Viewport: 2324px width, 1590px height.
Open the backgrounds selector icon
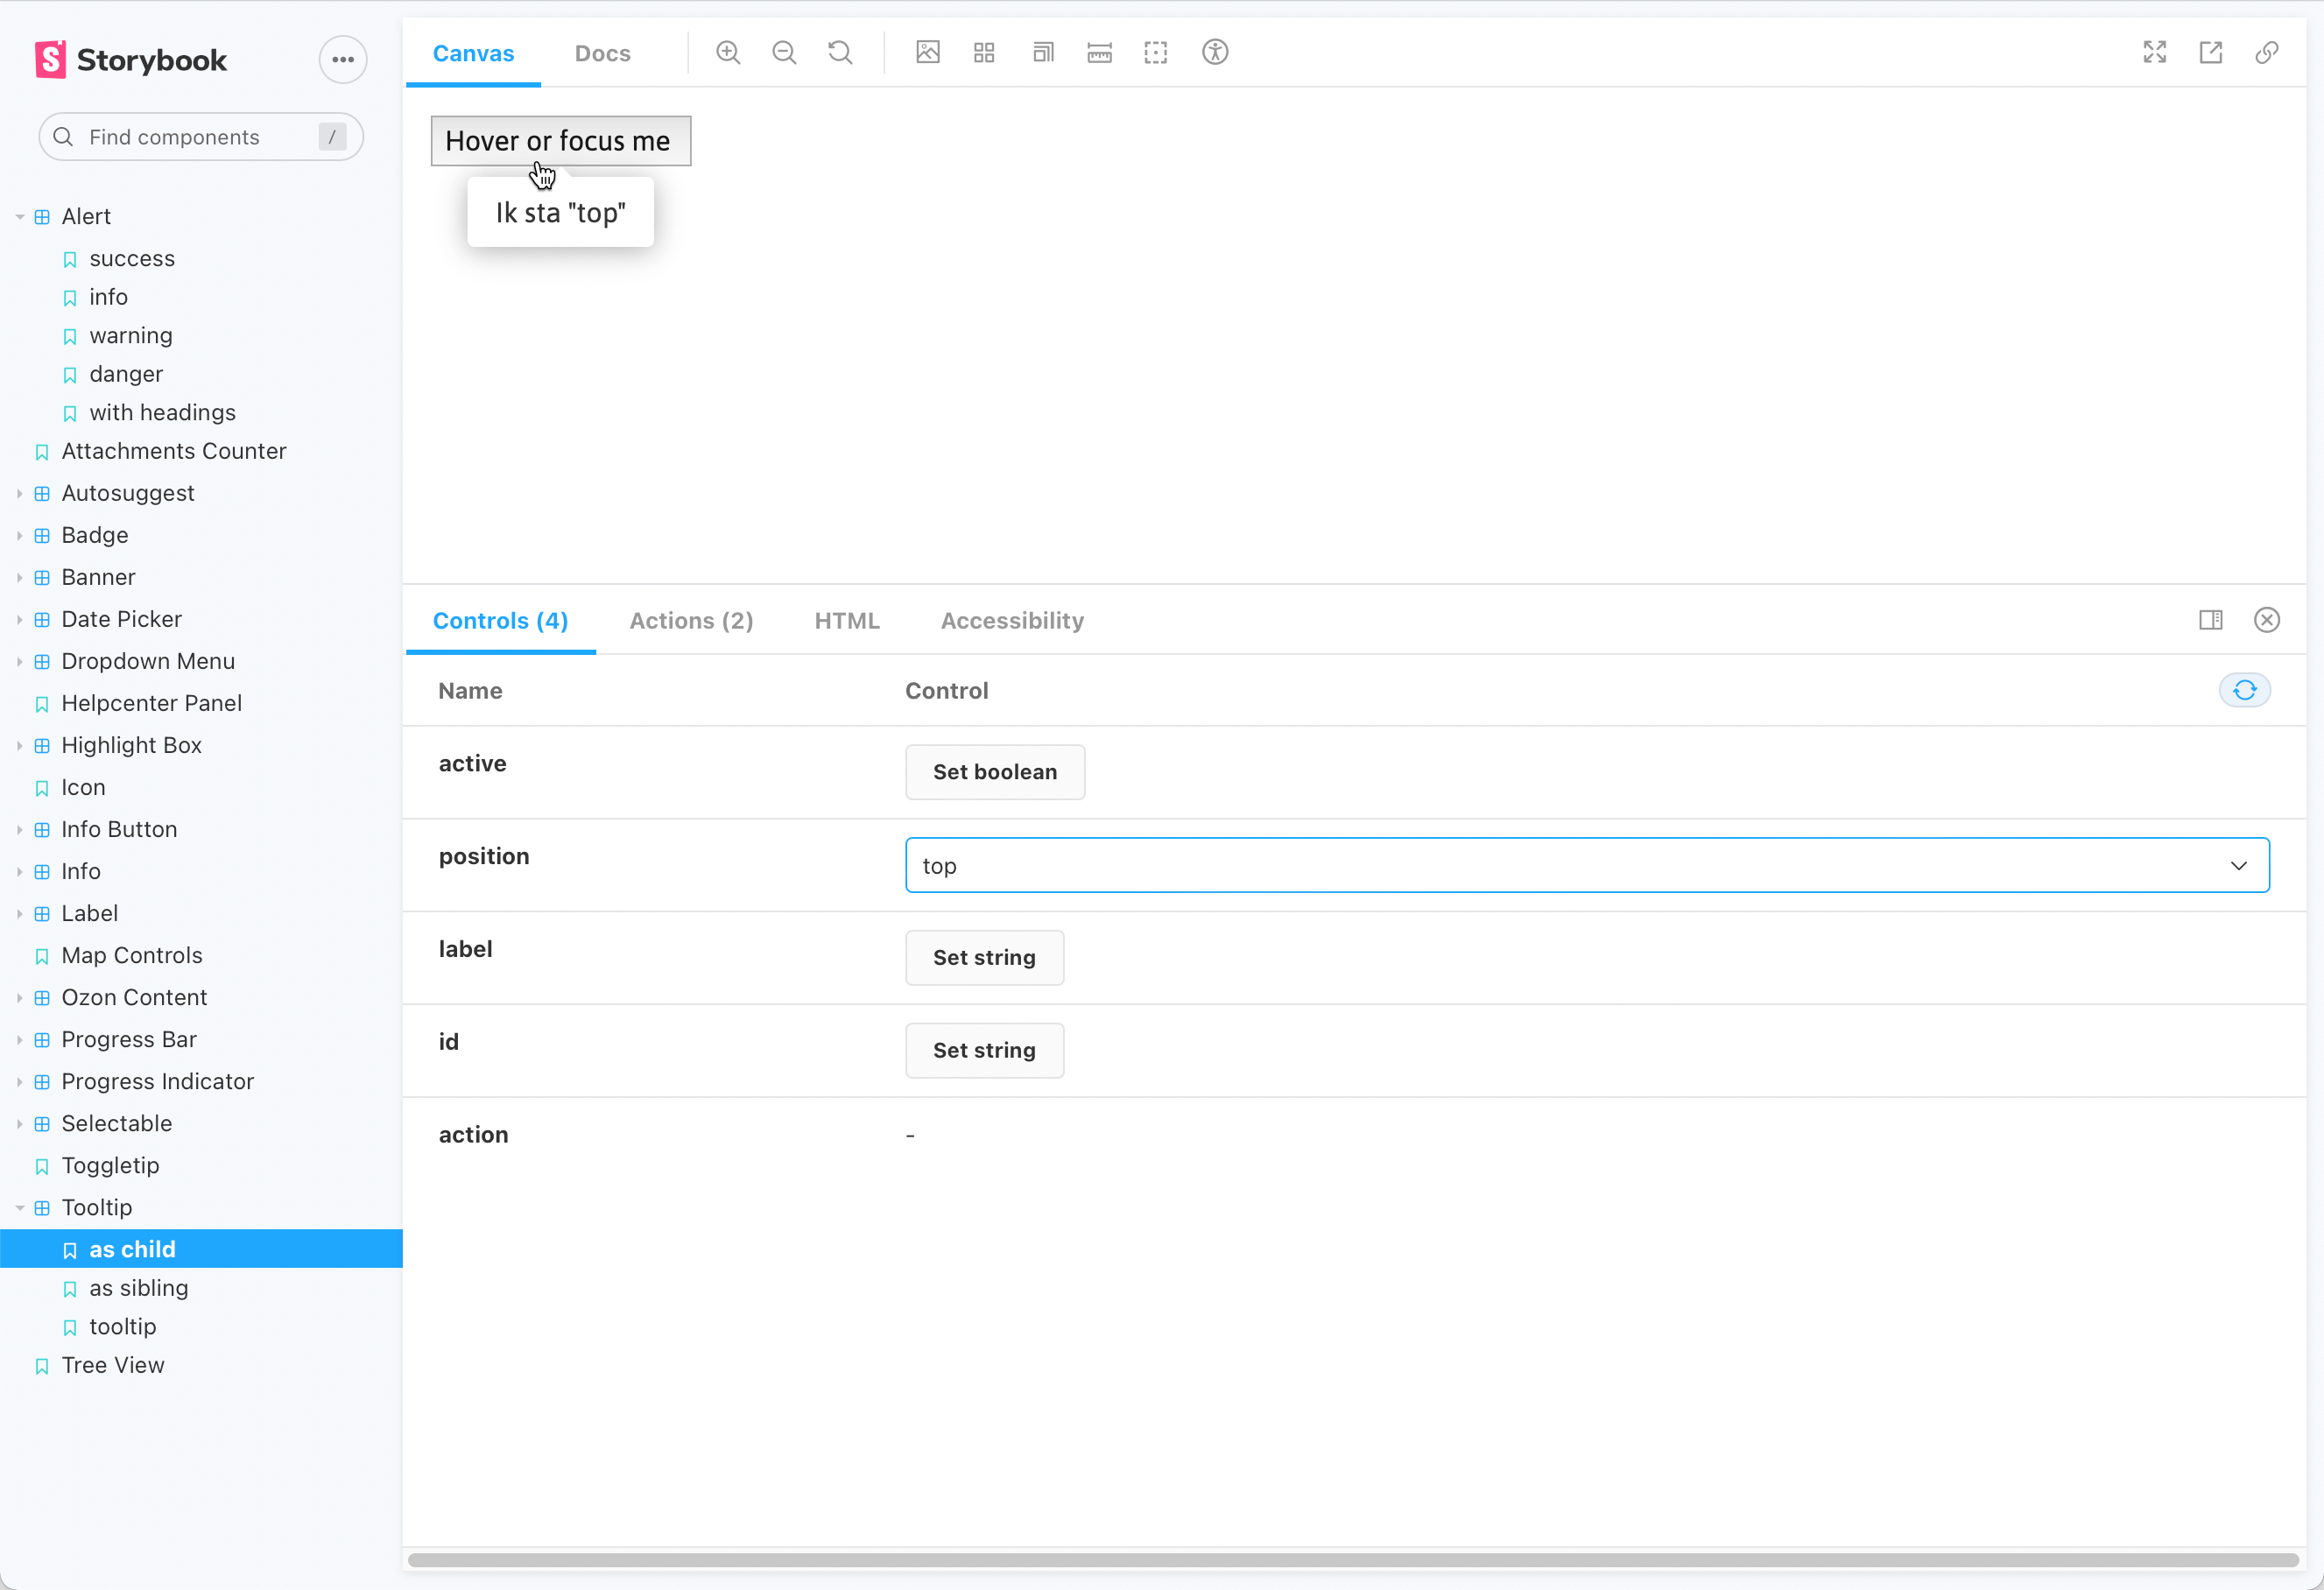click(928, 52)
